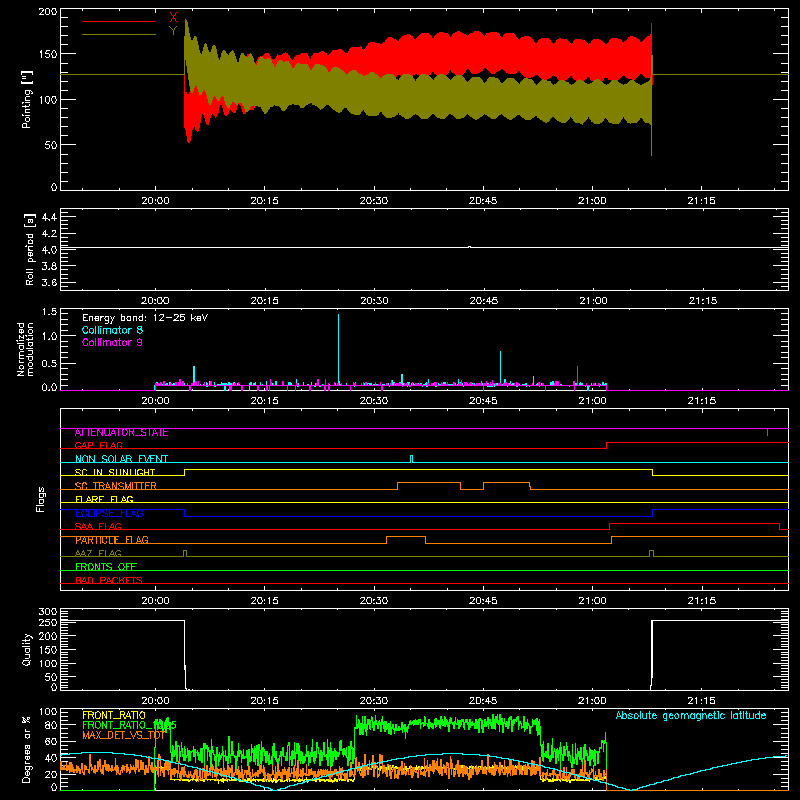Viewport: 800px width, 800px height.
Task: Click the 'Degrees or %' axis title
Action: pos(27,750)
